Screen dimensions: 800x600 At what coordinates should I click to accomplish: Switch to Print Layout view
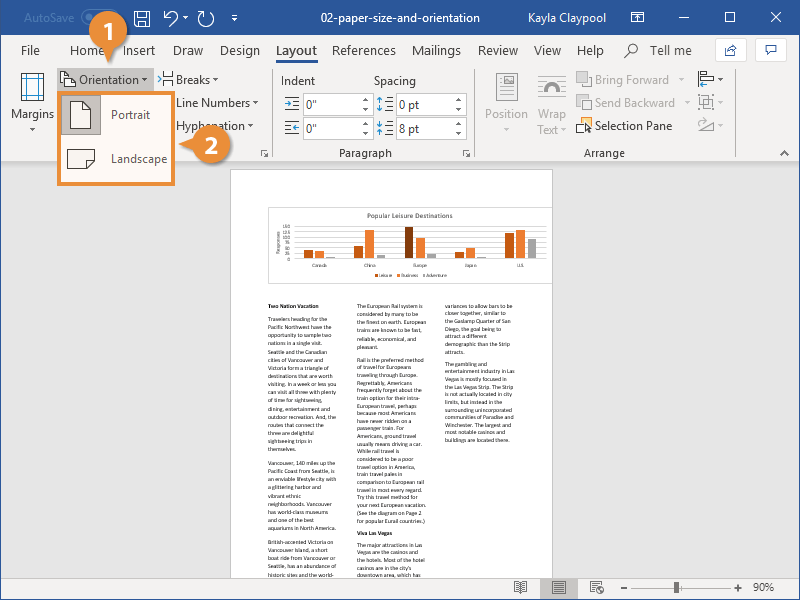pos(559,587)
